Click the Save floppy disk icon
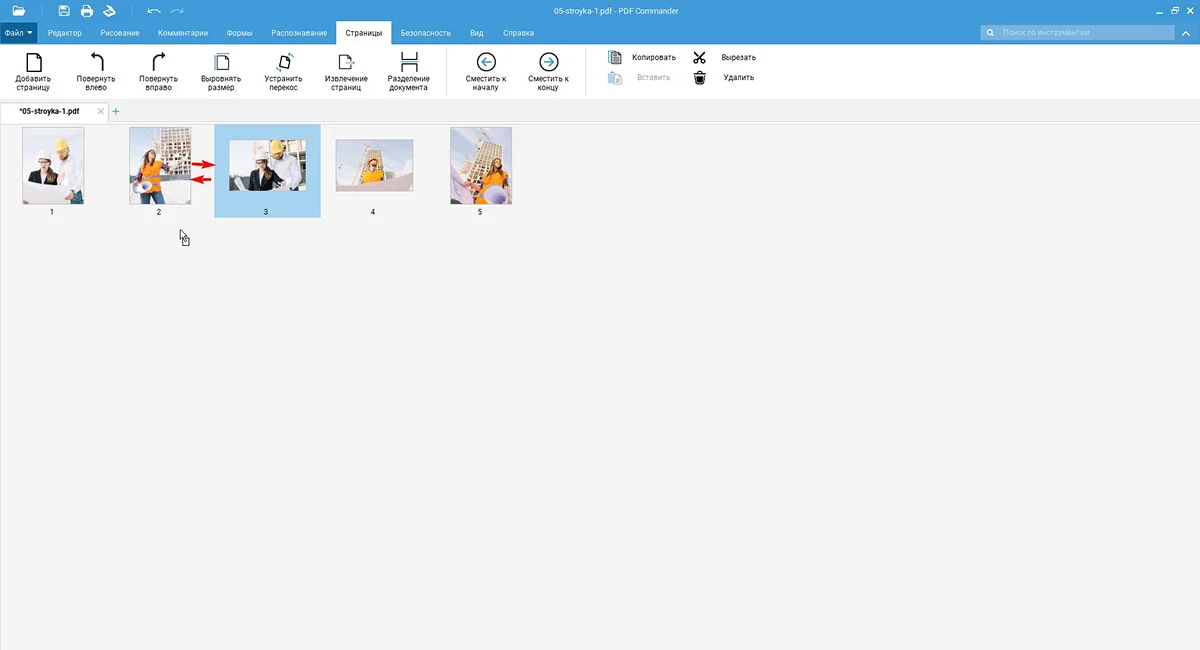The image size is (1200, 650). tap(64, 11)
